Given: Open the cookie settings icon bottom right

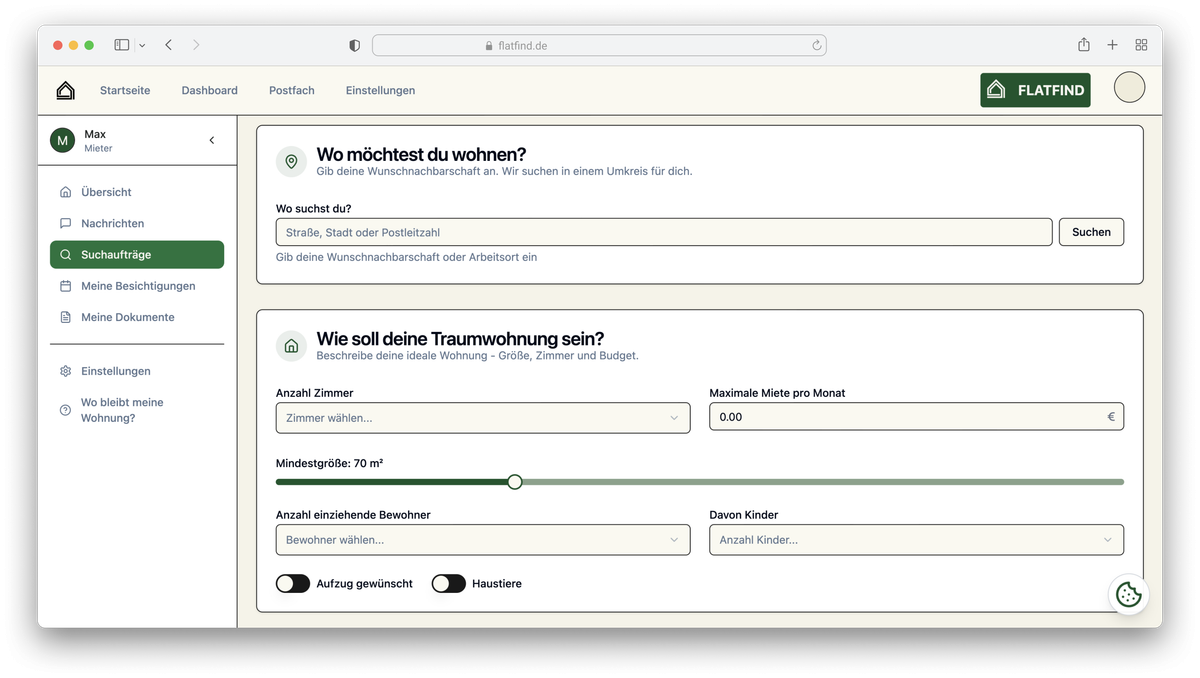Looking at the screenshot, I should coord(1128,594).
